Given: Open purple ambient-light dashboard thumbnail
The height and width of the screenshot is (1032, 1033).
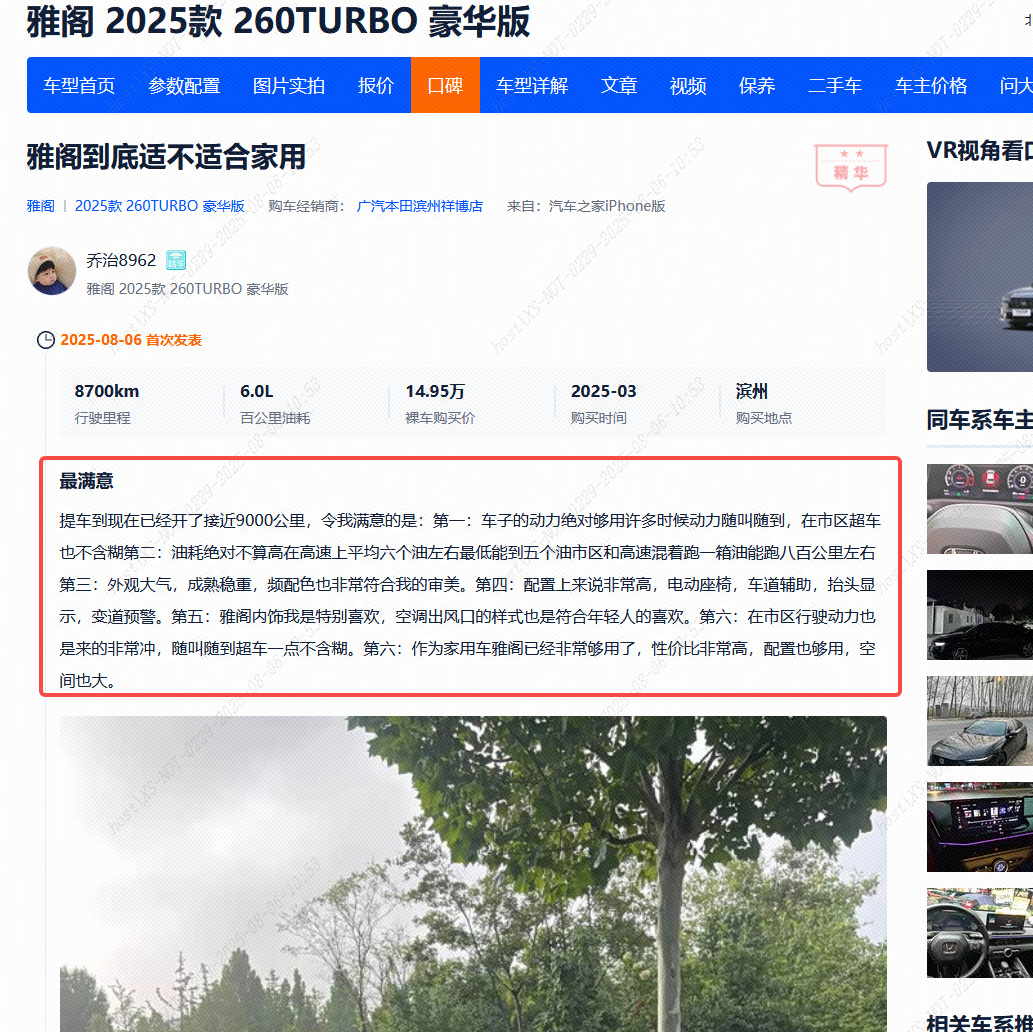Looking at the screenshot, I should pos(980,827).
